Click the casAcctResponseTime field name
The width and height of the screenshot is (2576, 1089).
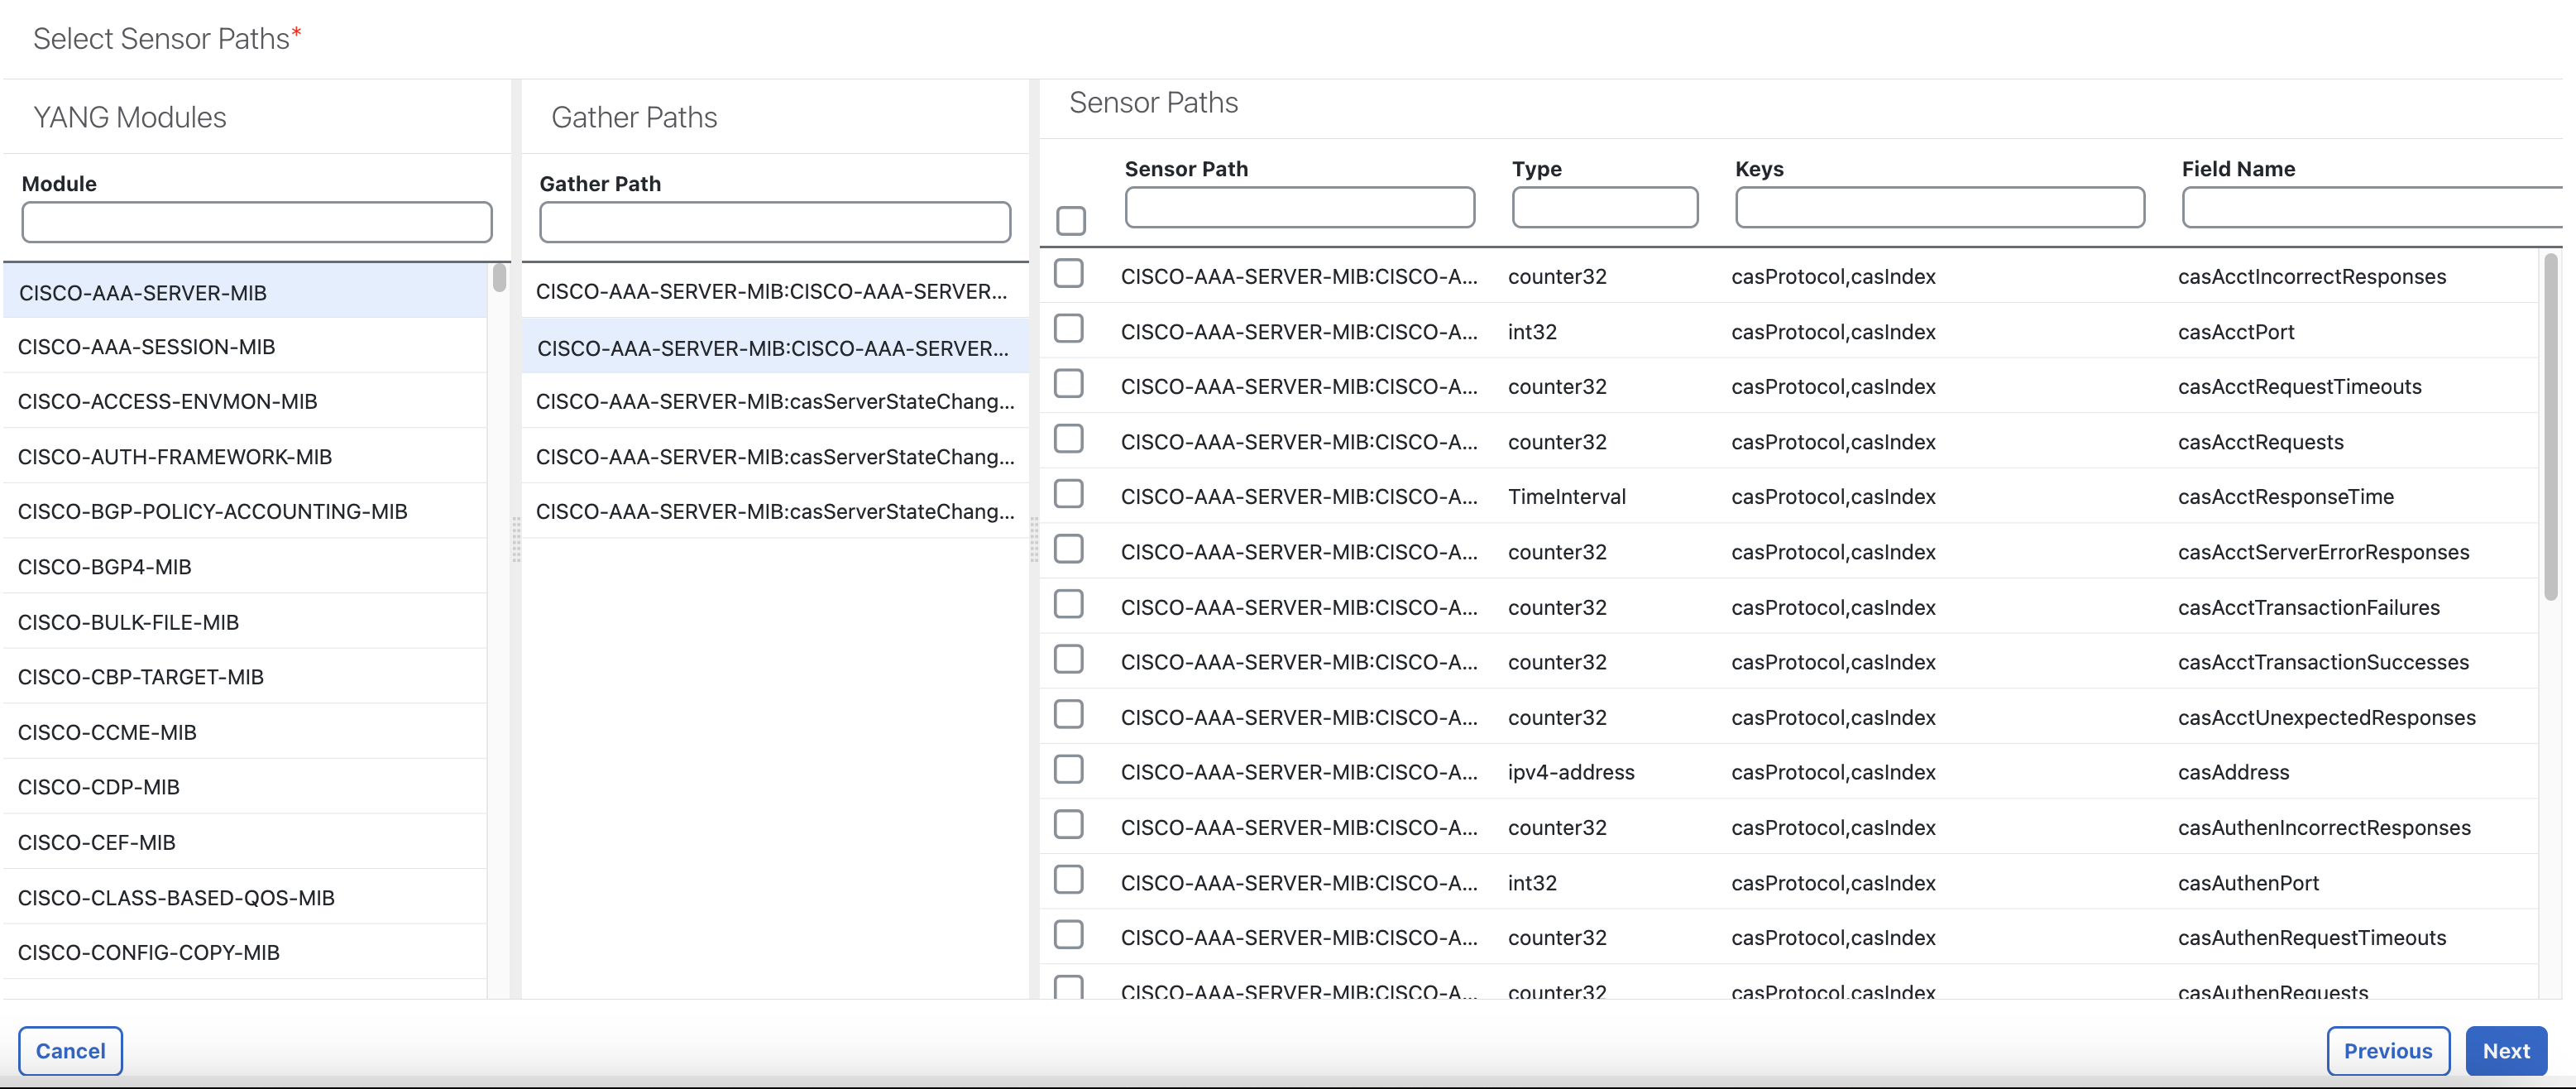point(2285,497)
